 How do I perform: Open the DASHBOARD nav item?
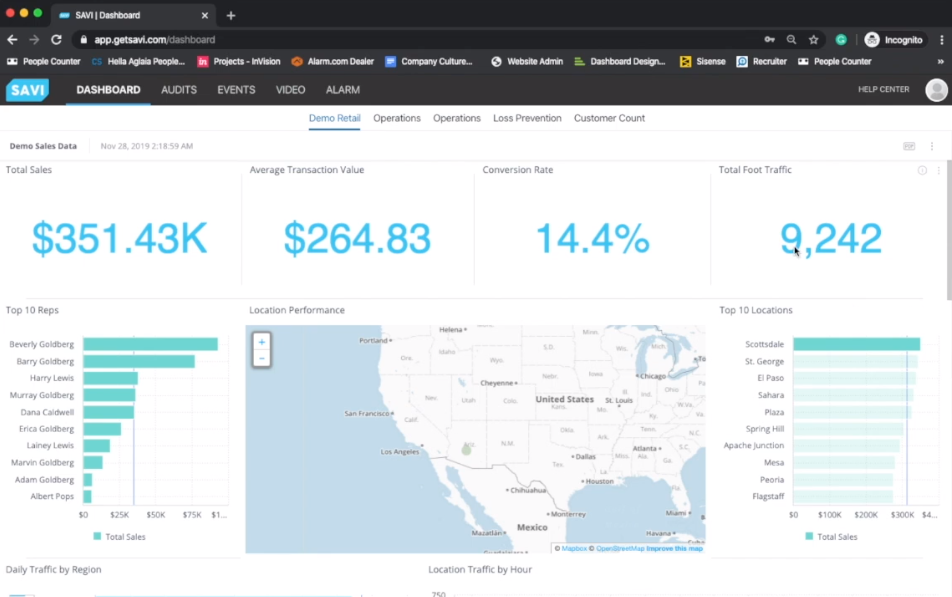coord(108,90)
